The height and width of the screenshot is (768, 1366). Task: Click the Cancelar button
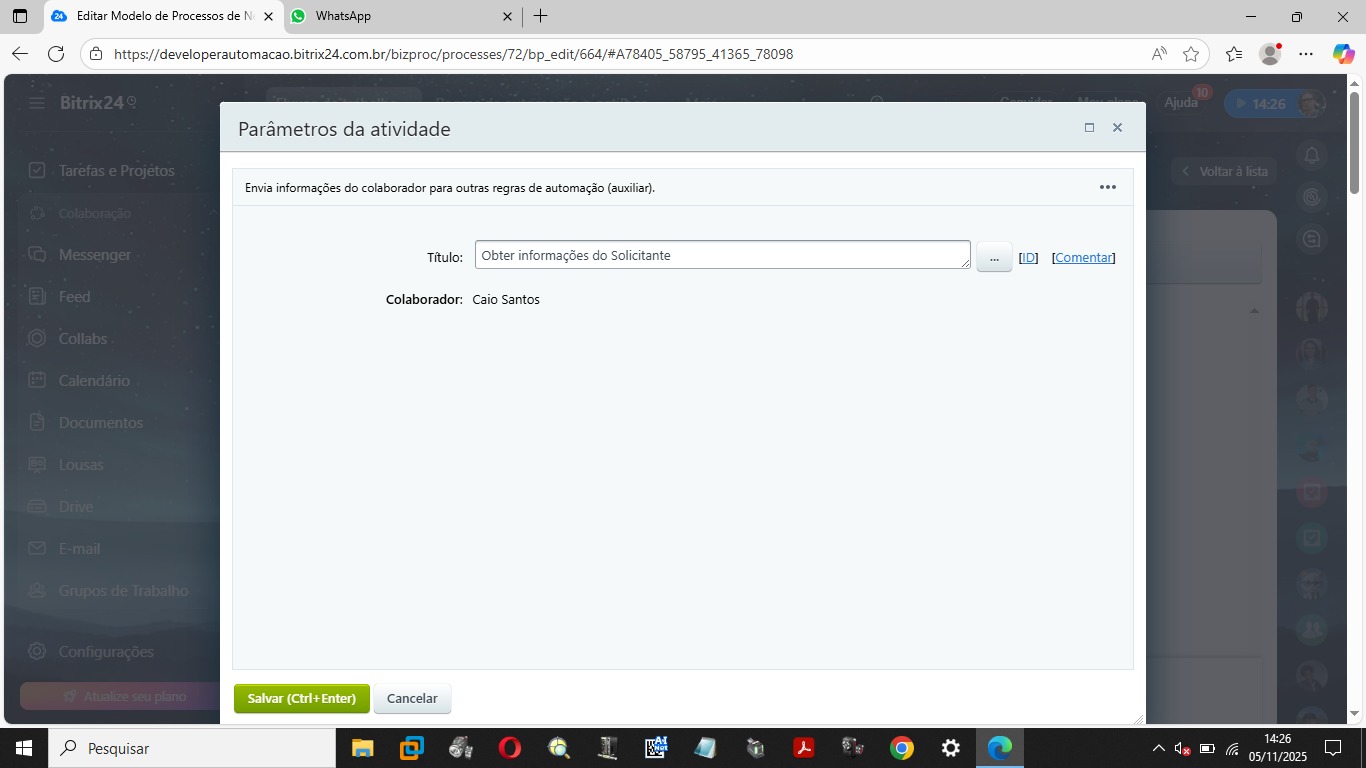click(x=412, y=698)
